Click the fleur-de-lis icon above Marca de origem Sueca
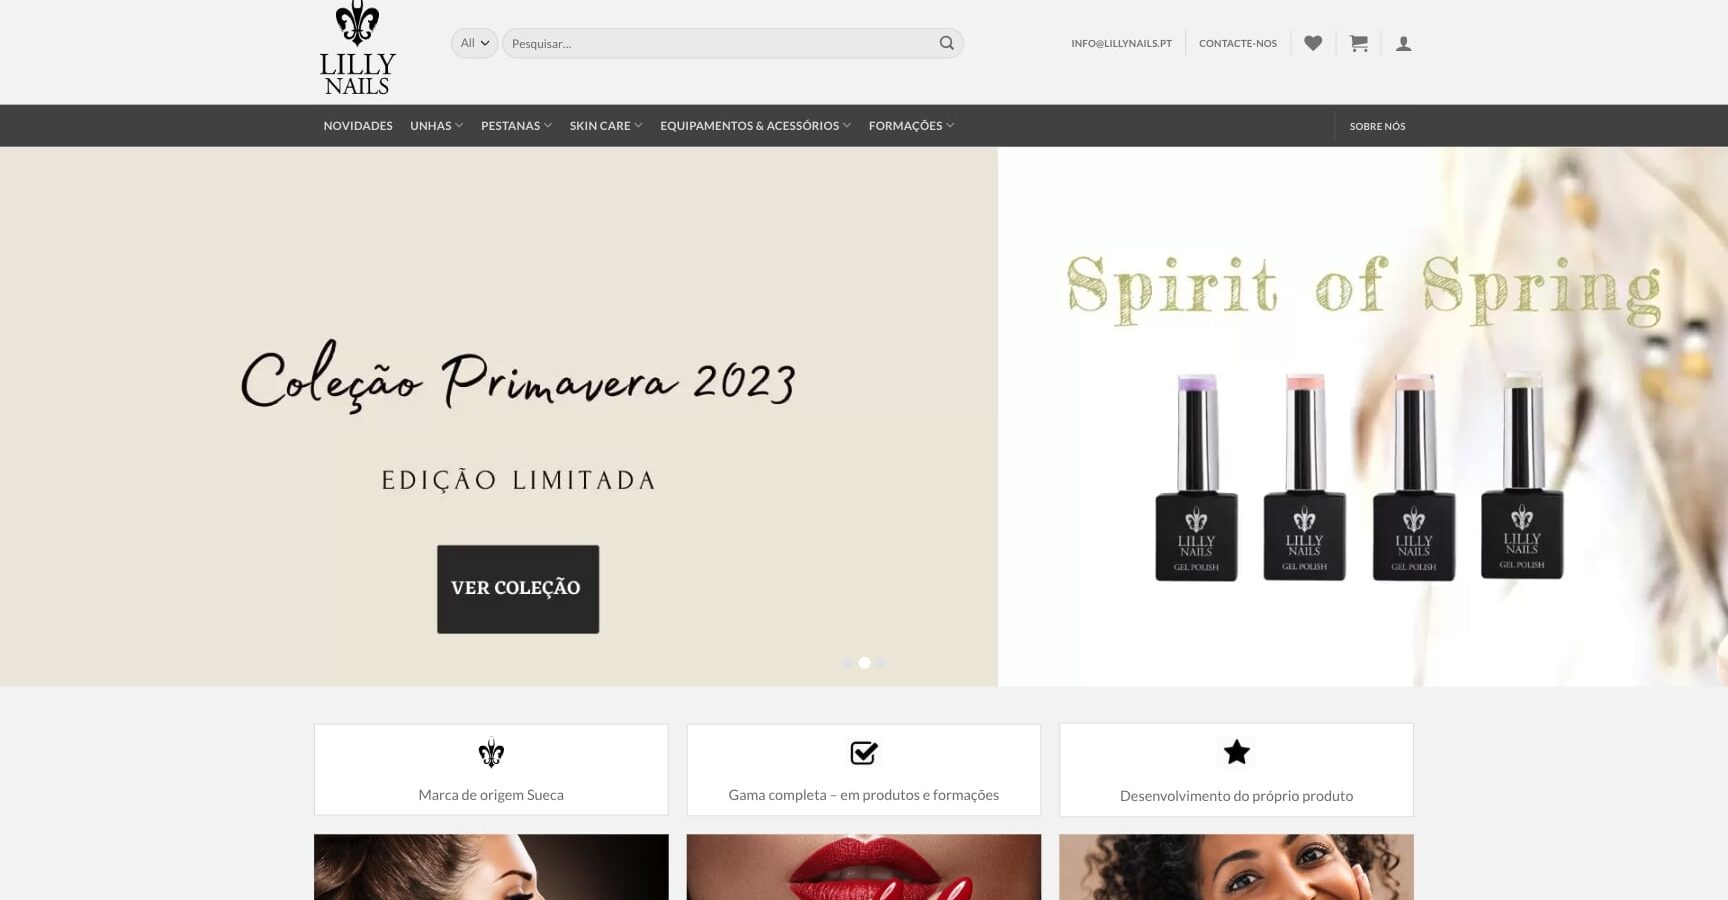 coord(491,752)
